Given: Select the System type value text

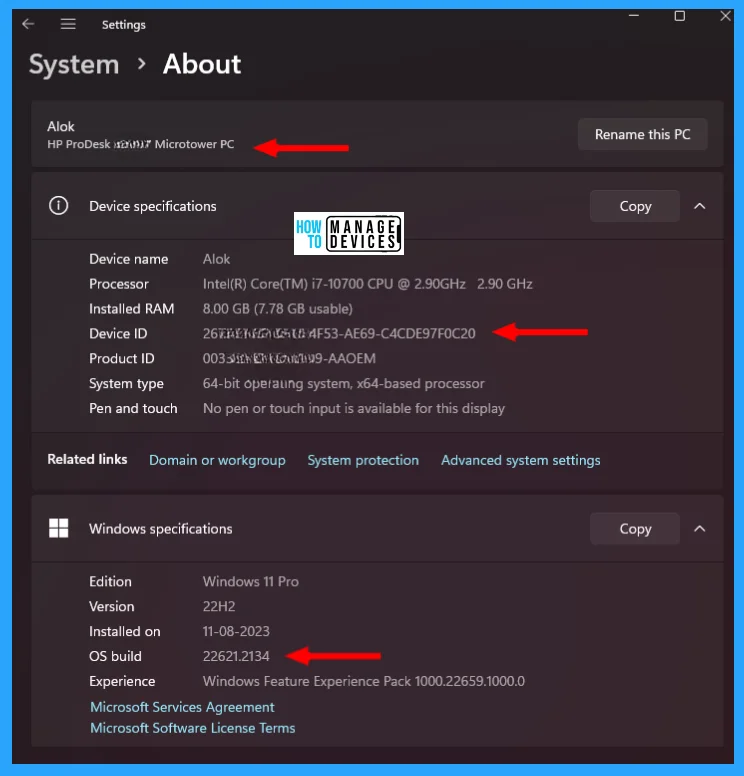Looking at the screenshot, I should [x=344, y=384].
